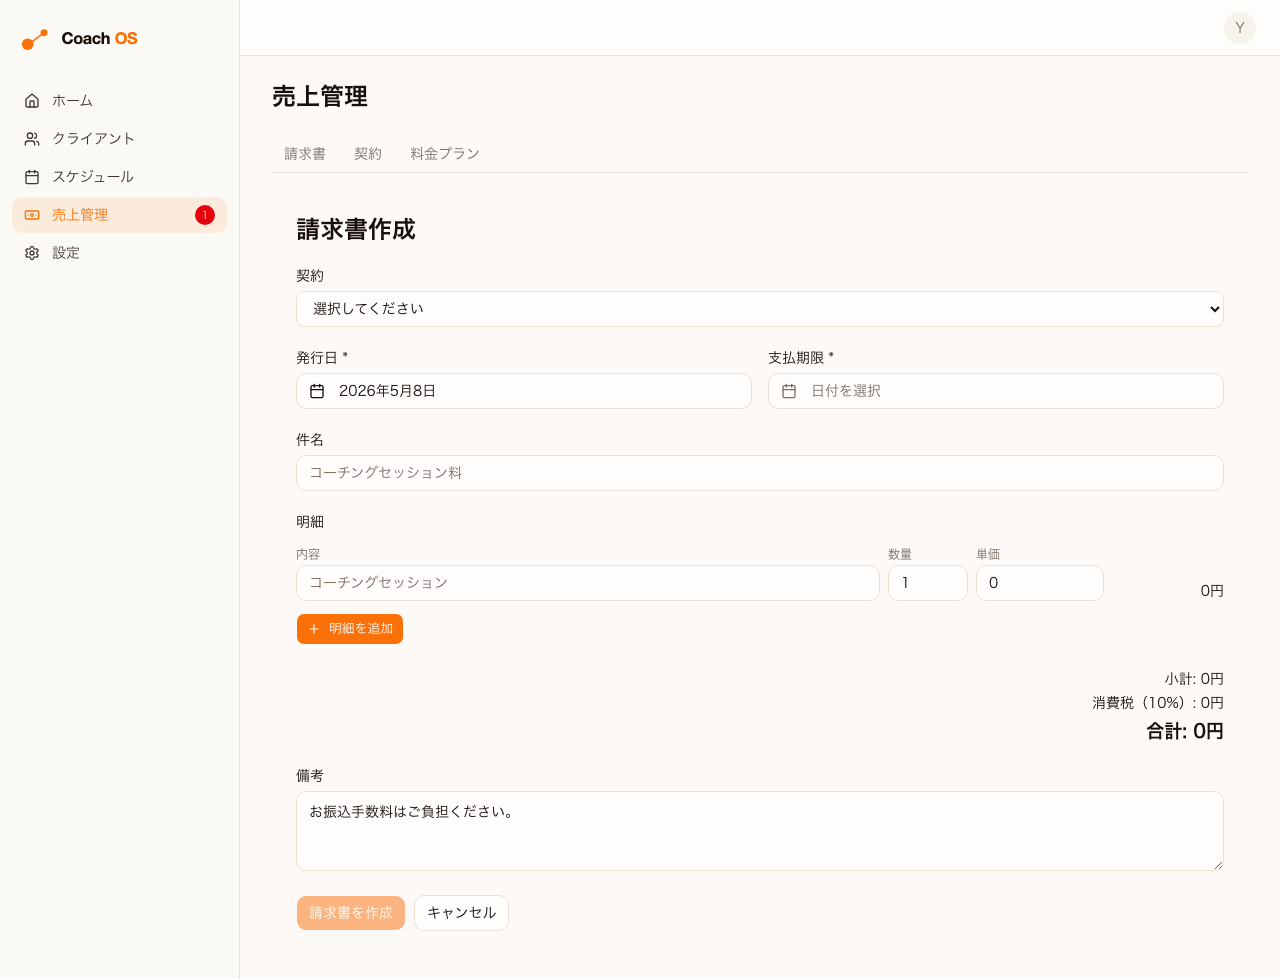Click the Coach OS logo icon
Image resolution: width=1280 pixels, height=979 pixels.
(x=35, y=39)
